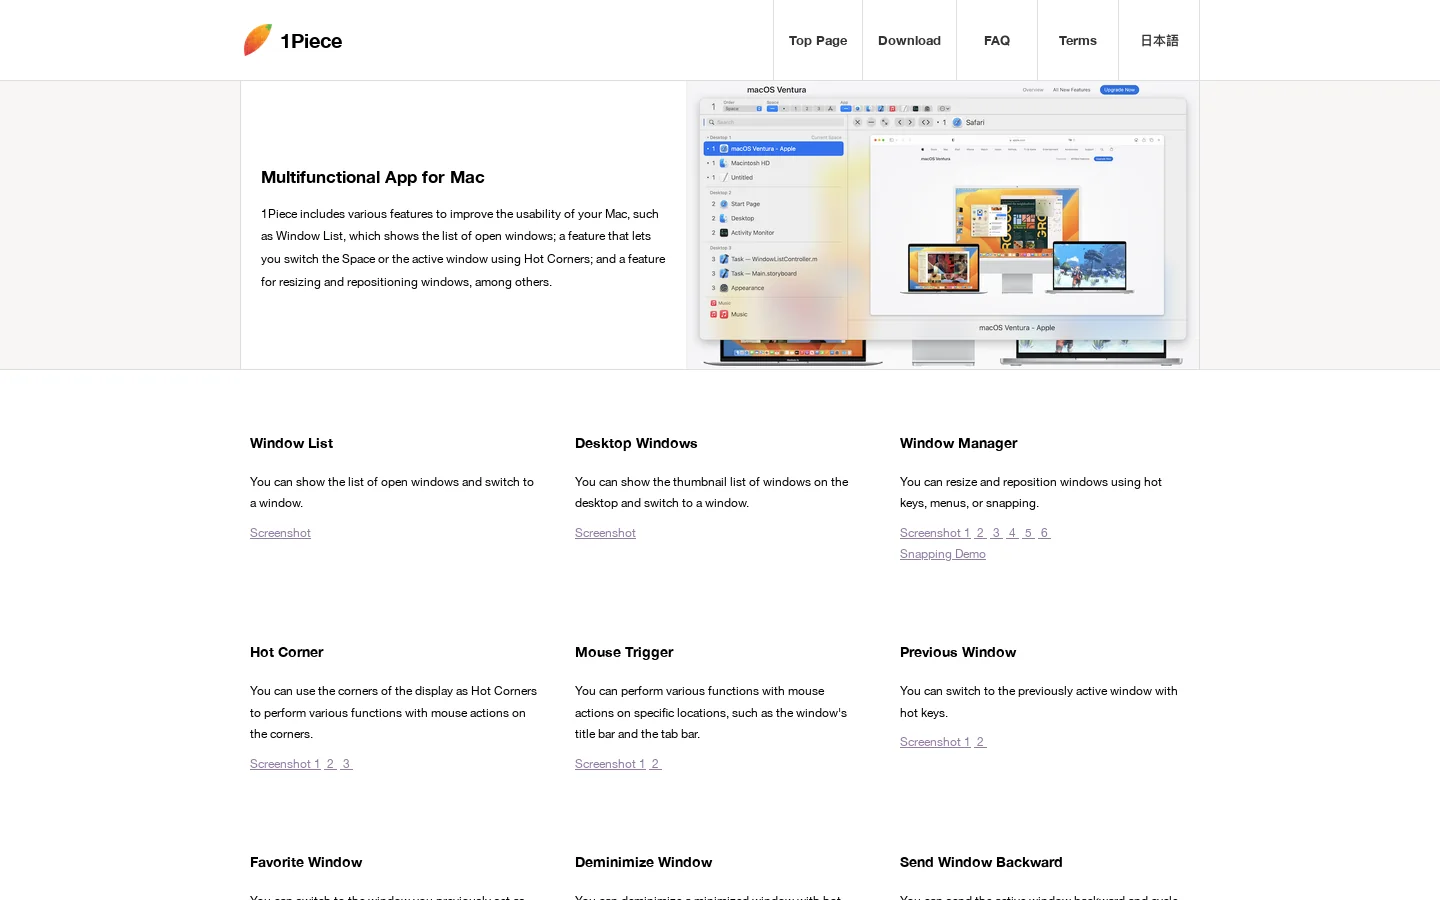Viewport: 1440px width, 900px height.
Task: Click the macOS Ventura hero screenshot image
Action: coord(943,225)
